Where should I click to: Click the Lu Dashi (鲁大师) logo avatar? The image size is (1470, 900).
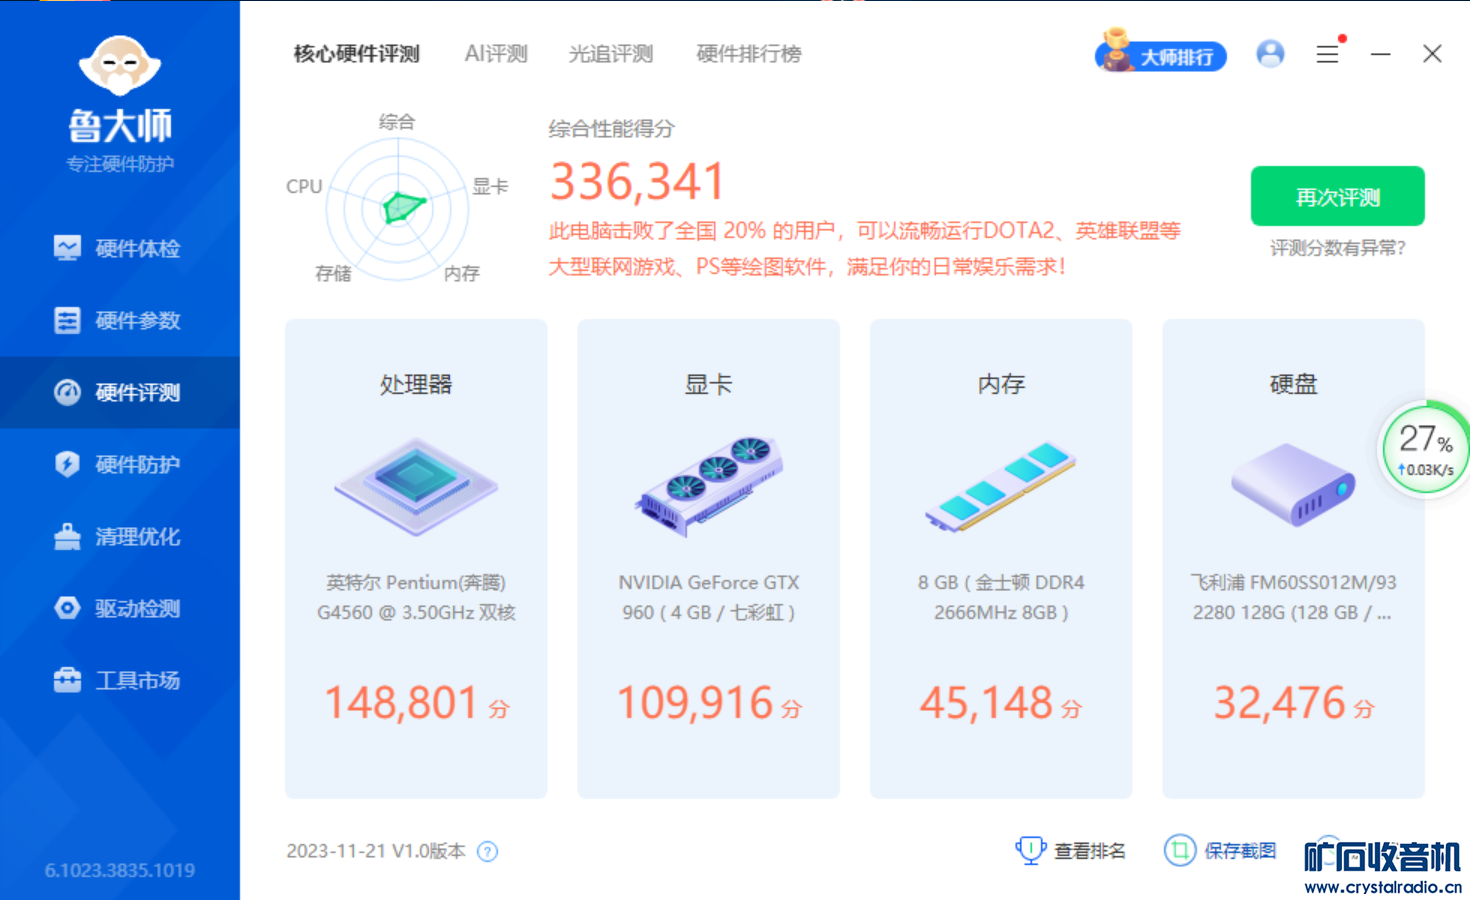tap(120, 66)
